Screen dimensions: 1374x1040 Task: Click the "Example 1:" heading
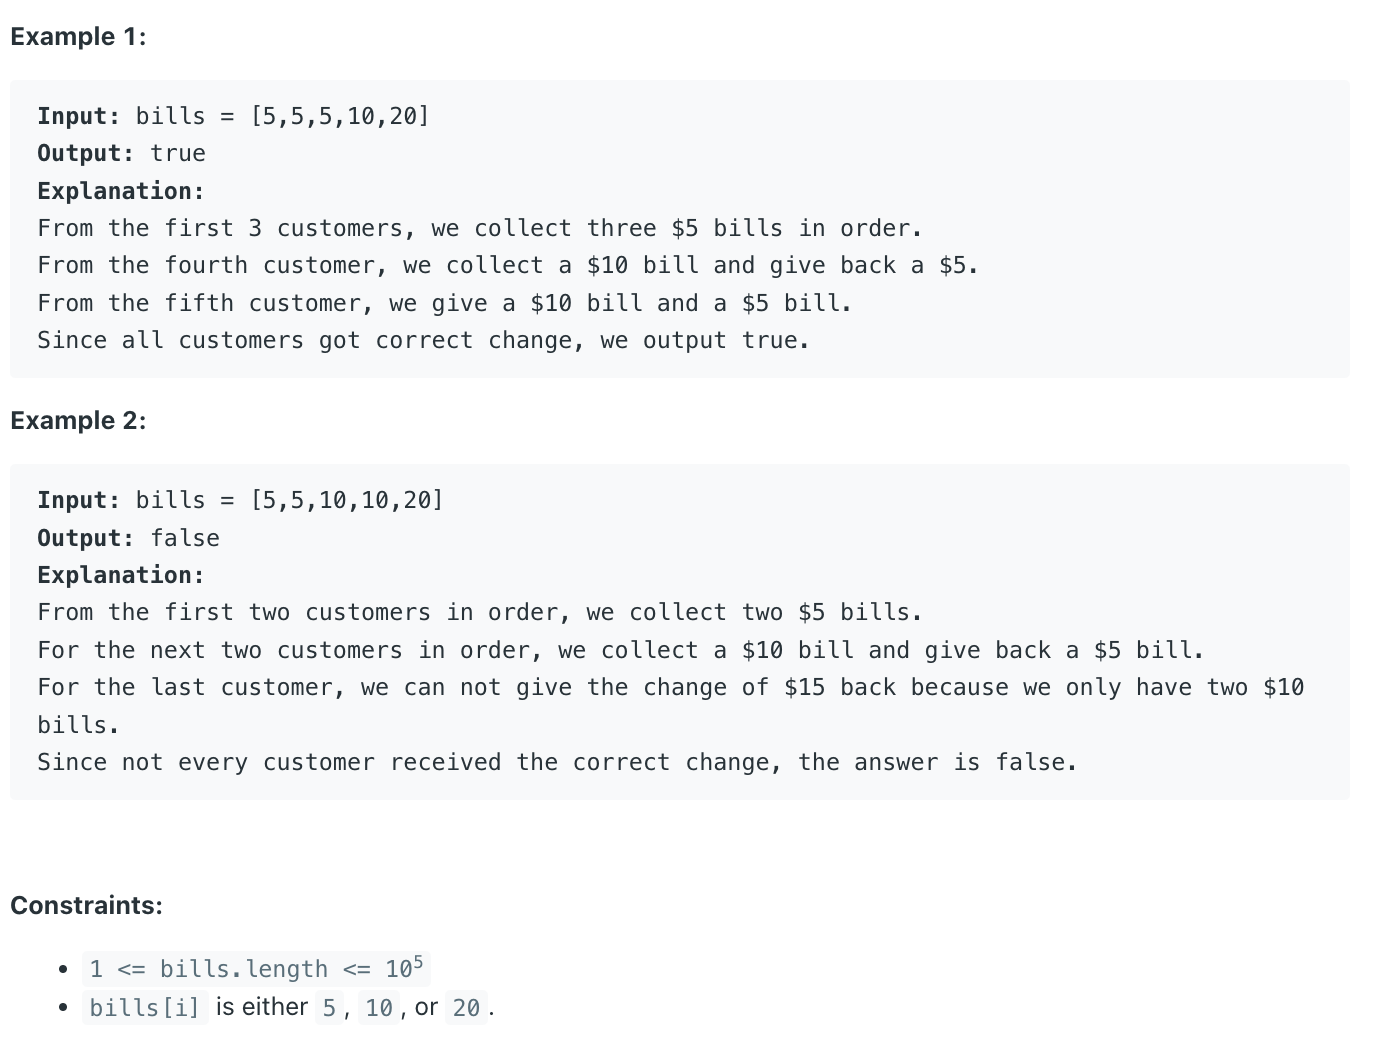click(78, 37)
